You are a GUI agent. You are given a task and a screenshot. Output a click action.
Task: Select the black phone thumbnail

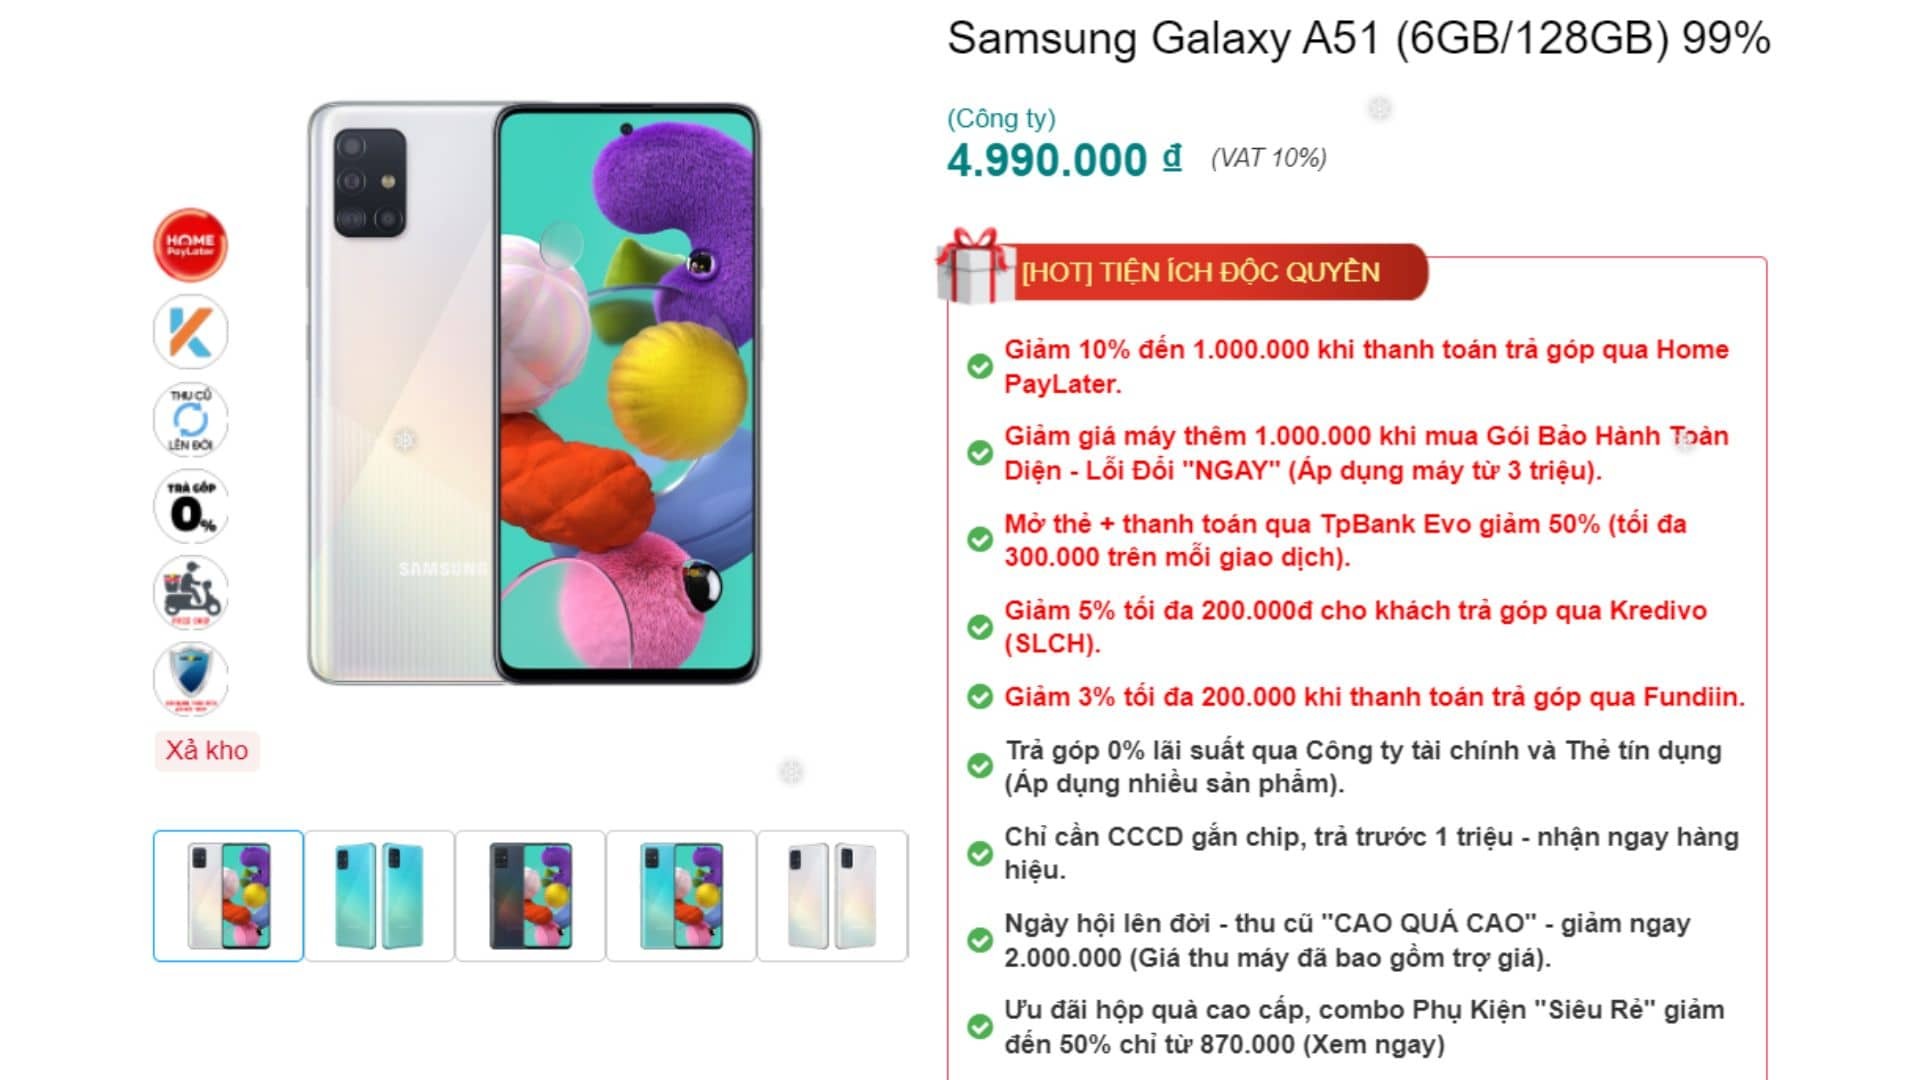click(x=530, y=896)
